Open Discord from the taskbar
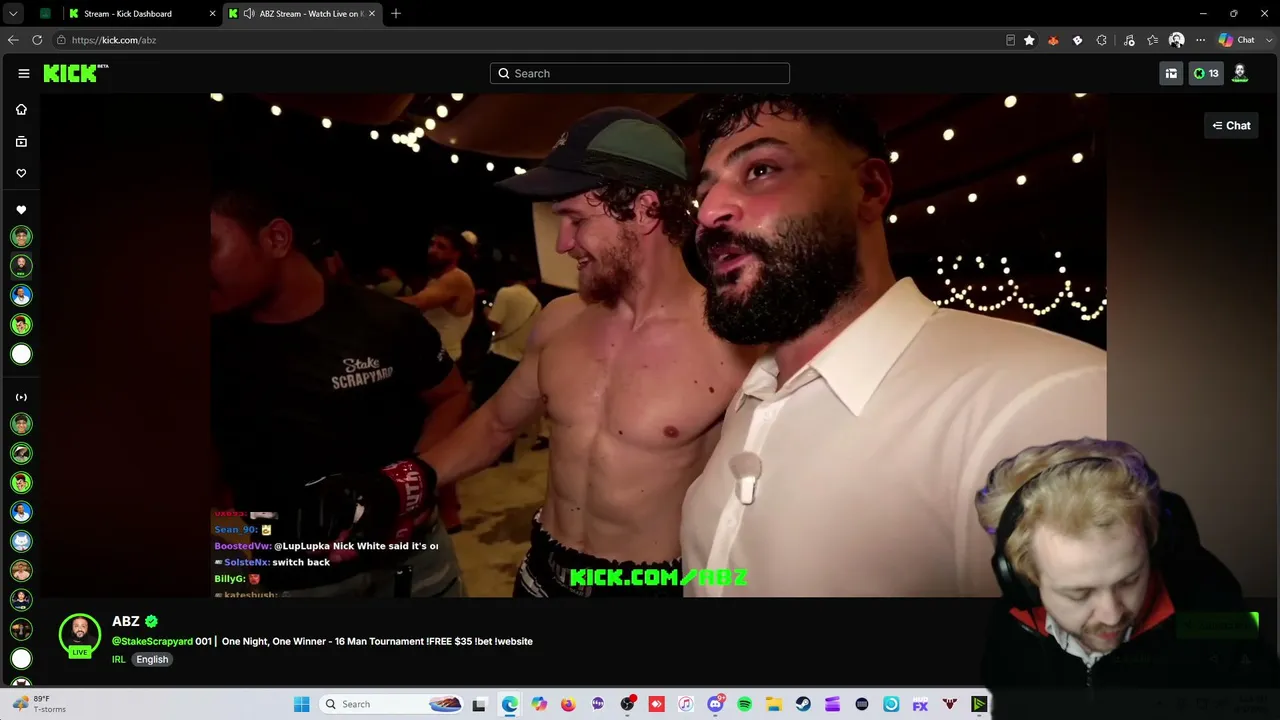Screen dimensions: 1280x720 point(715,704)
